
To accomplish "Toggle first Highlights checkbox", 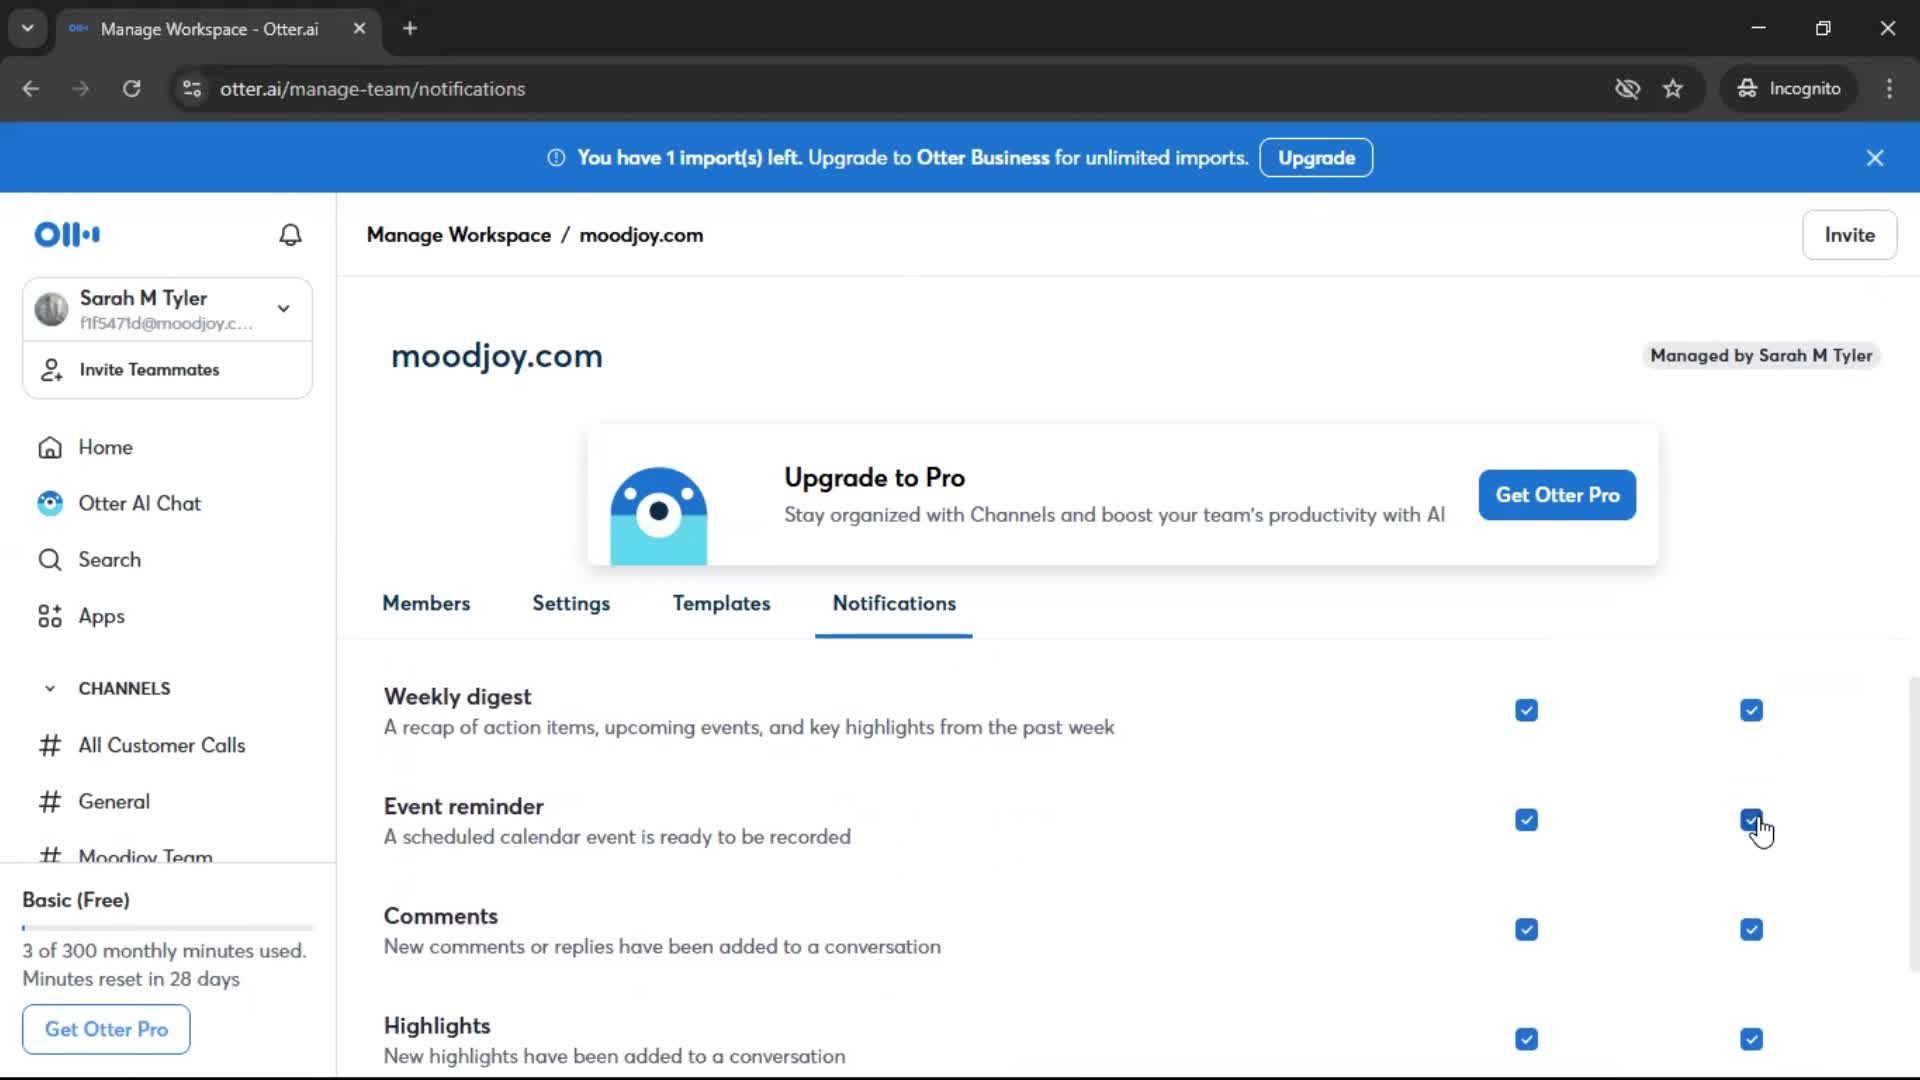I will click(x=1526, y=1039).
